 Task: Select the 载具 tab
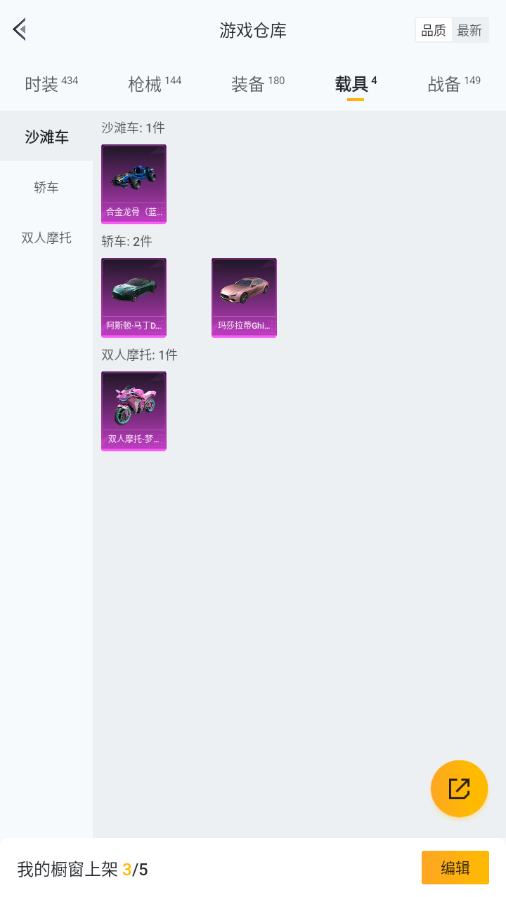[356, 84]
